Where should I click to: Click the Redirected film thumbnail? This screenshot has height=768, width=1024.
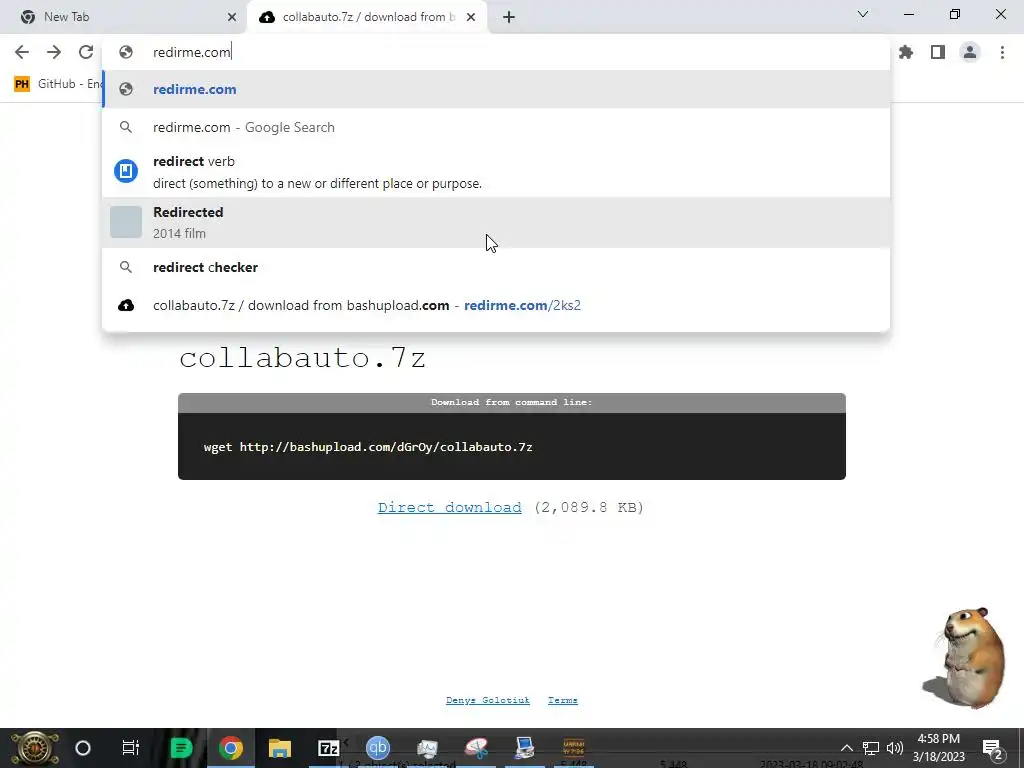[x=126, y=222]
